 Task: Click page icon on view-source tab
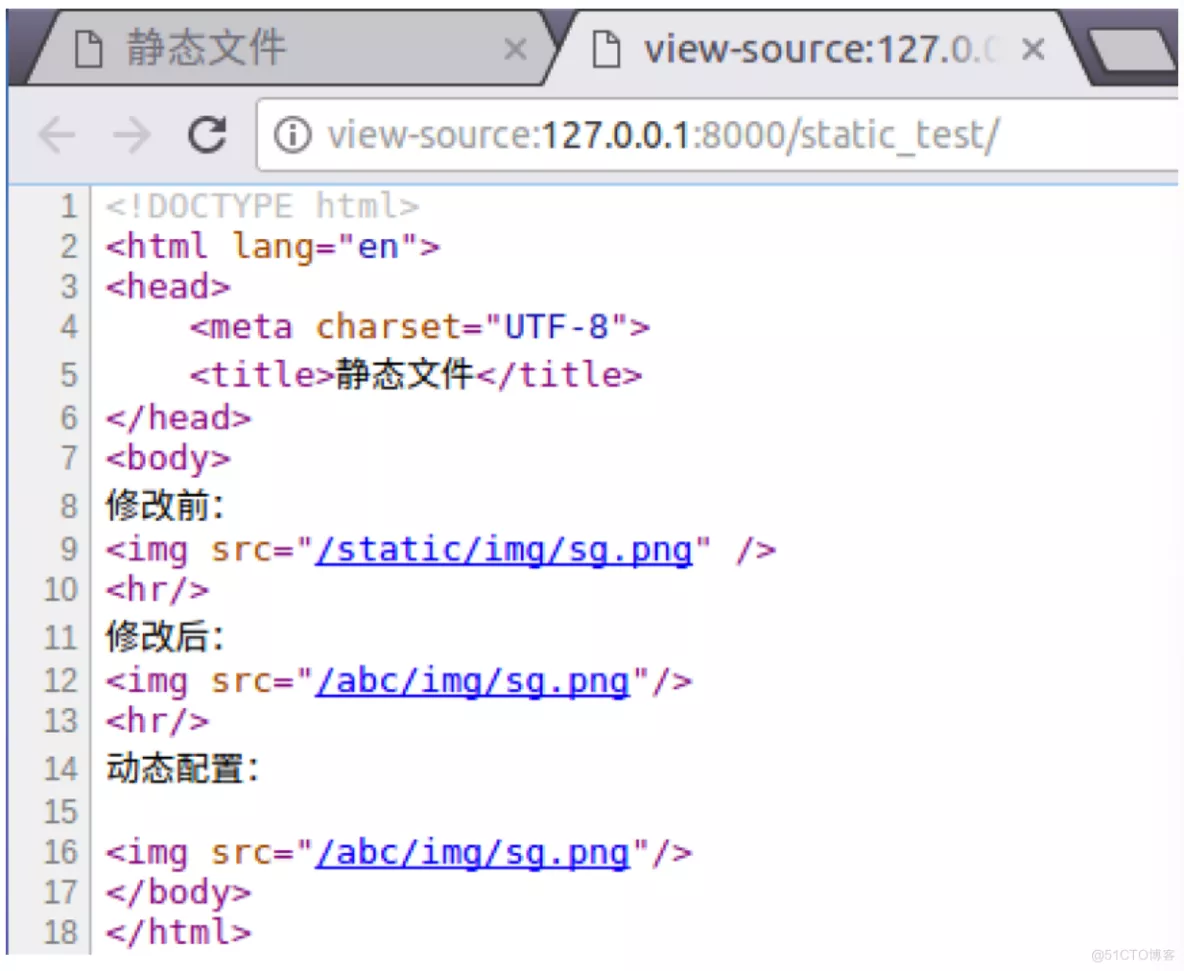[606, 50]
